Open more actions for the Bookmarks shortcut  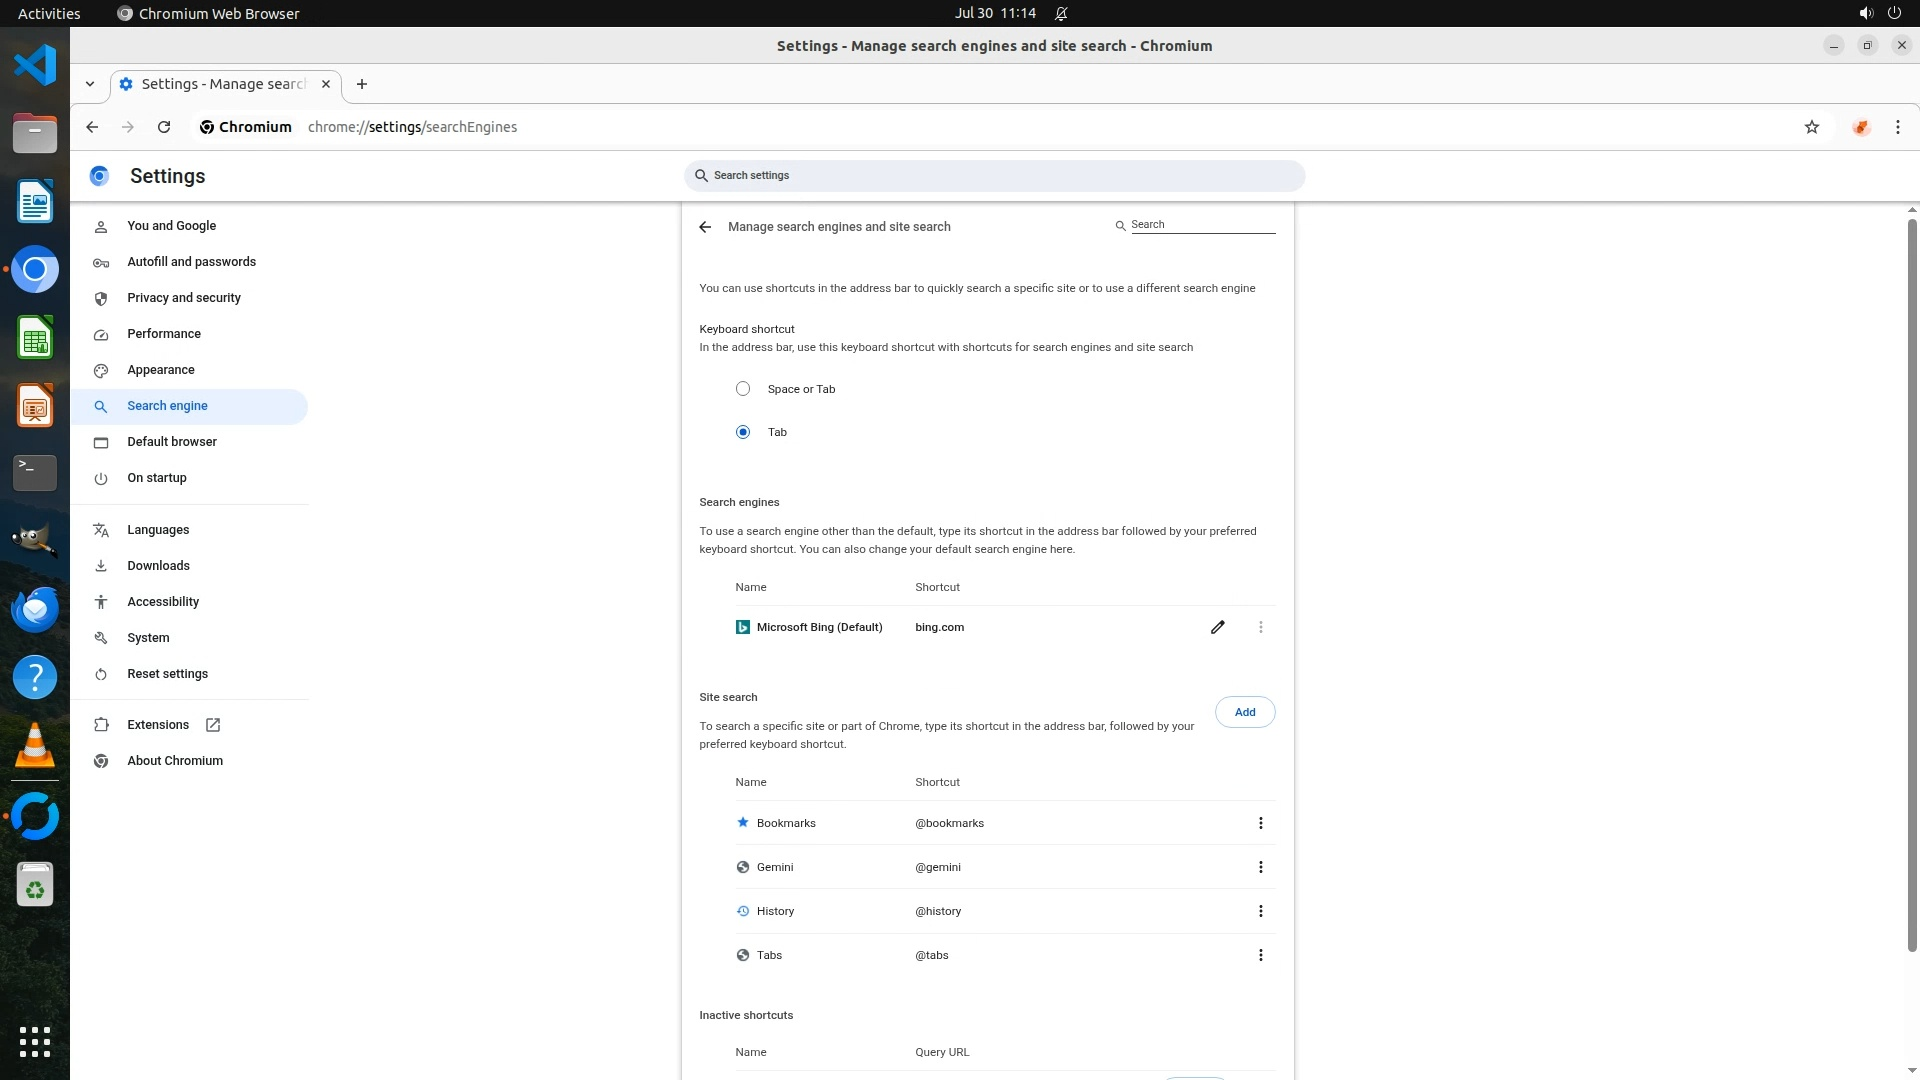point(1260,823)
